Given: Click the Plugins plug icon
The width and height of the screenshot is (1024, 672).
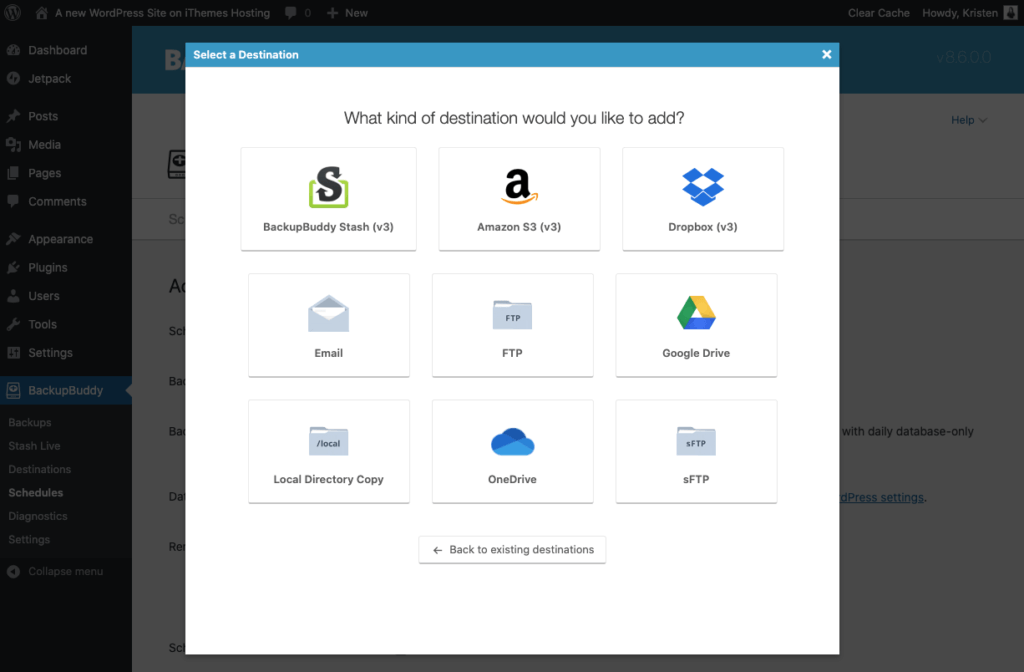Looking at the screenshot, I should tap(13, 267).
